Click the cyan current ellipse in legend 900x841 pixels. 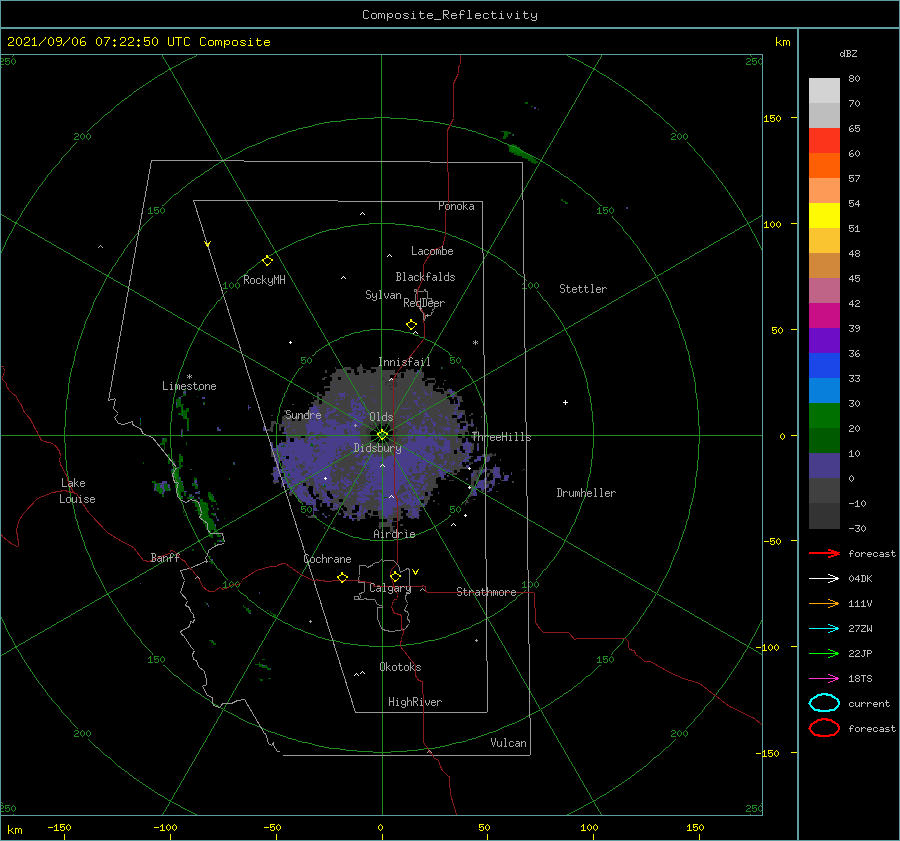point(824,703)
